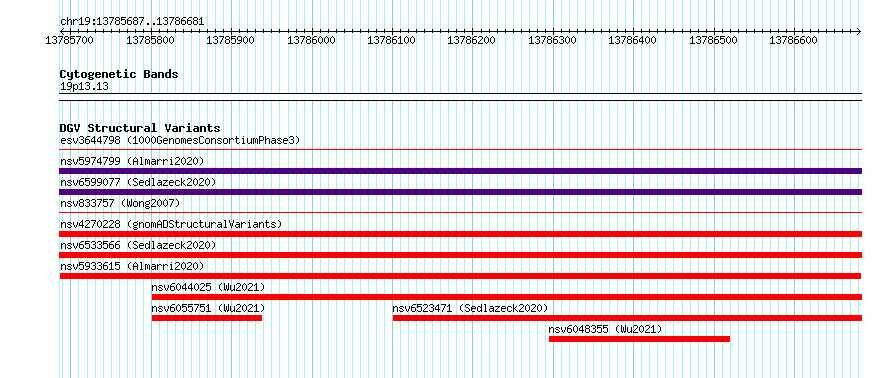Open the nsv6044025 (Wu2021) label
Viewport: 890px width, 378px height.
tap(208, 287)
